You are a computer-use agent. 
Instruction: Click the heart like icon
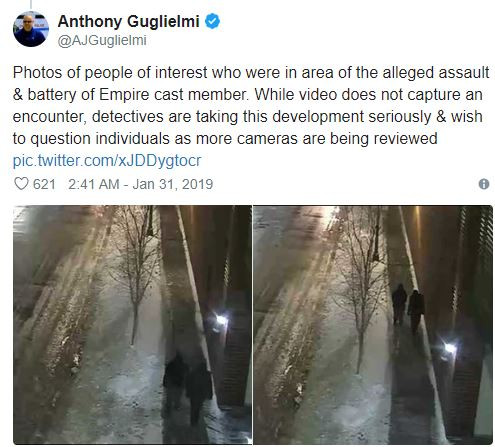click(21, 184)
